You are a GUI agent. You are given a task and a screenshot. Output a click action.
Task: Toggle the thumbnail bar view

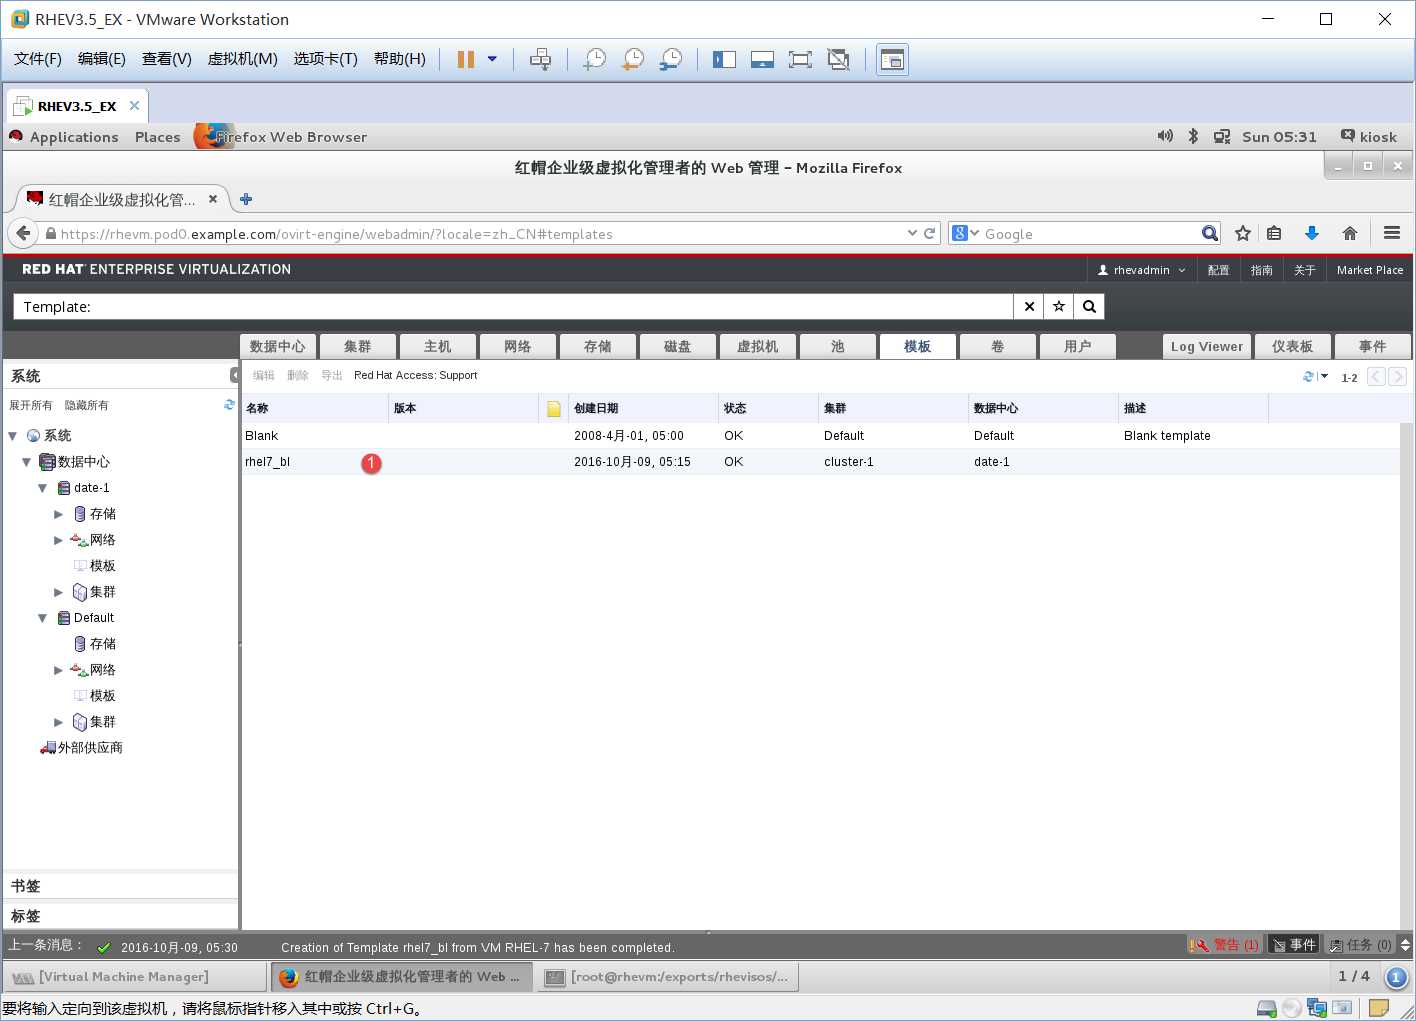[x=762, y=59]
